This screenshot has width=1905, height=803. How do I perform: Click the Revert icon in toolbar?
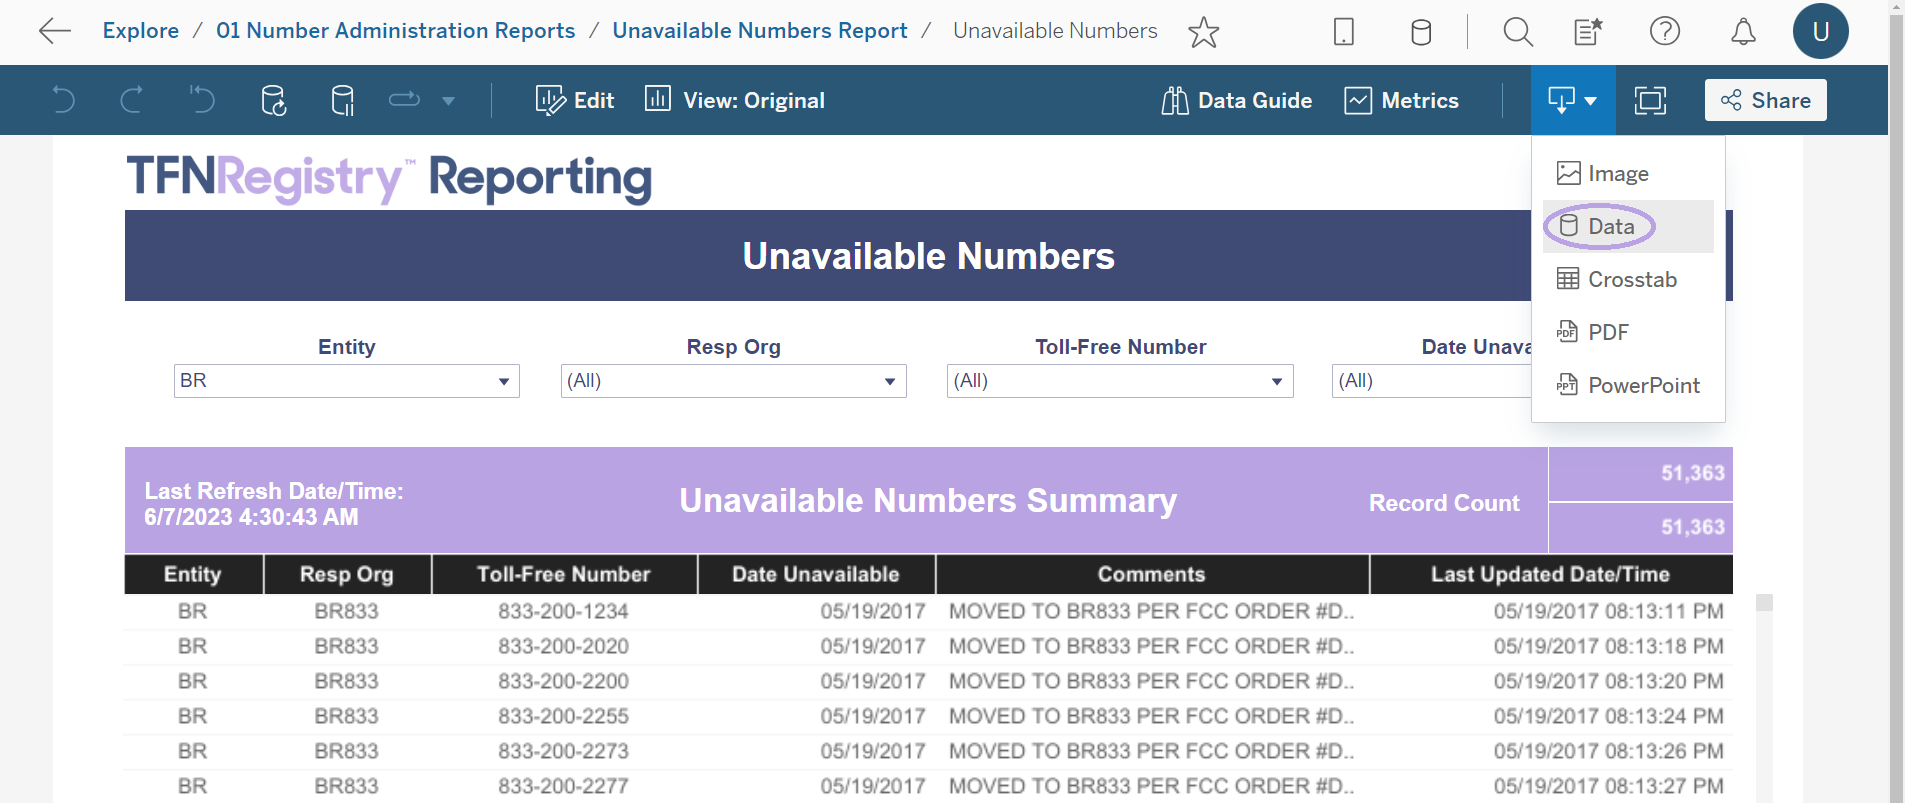[x=202, y=100]
